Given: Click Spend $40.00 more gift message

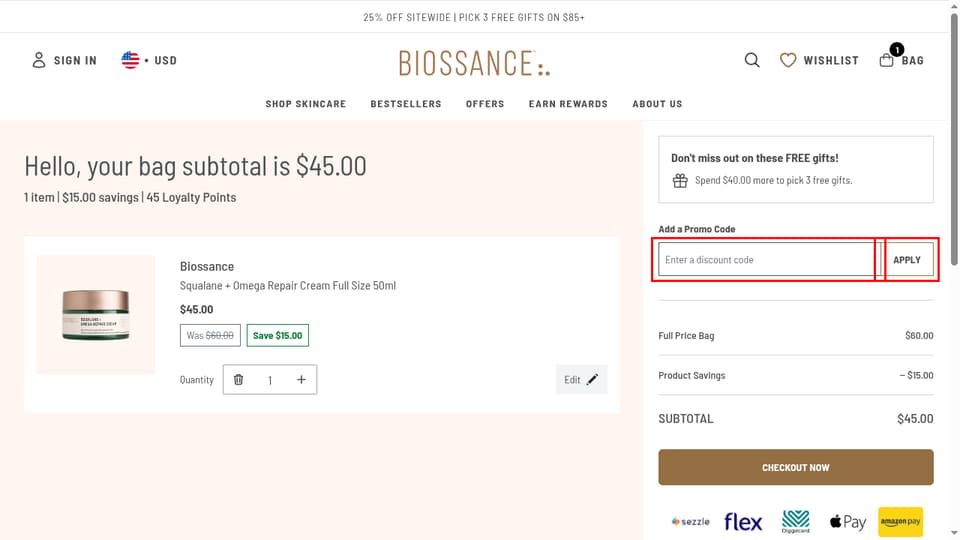Looking at the screenshot, I should pos(773,181).
